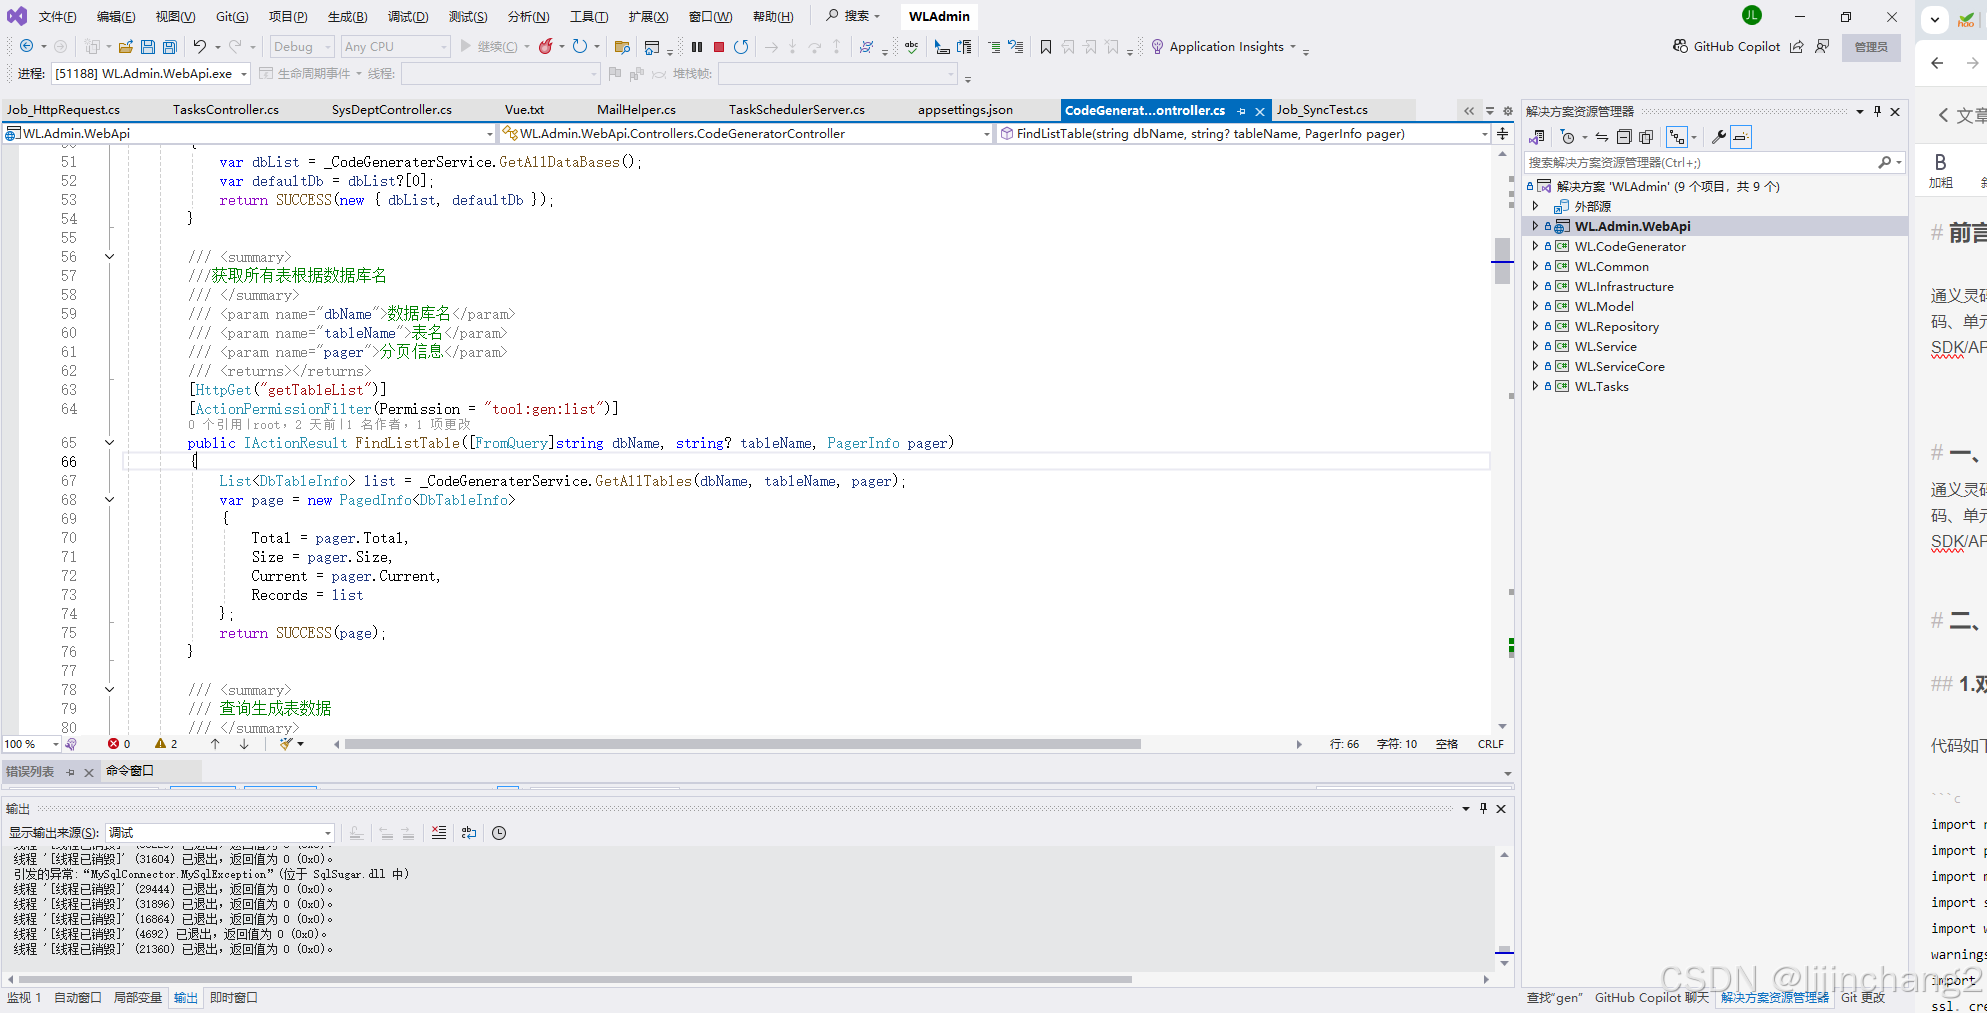Image resolution: width=1987 pixels, height=1013 pixels.
Task: Open the Git(G) menu
Action: pyautogui.click(x=232, y=16)
